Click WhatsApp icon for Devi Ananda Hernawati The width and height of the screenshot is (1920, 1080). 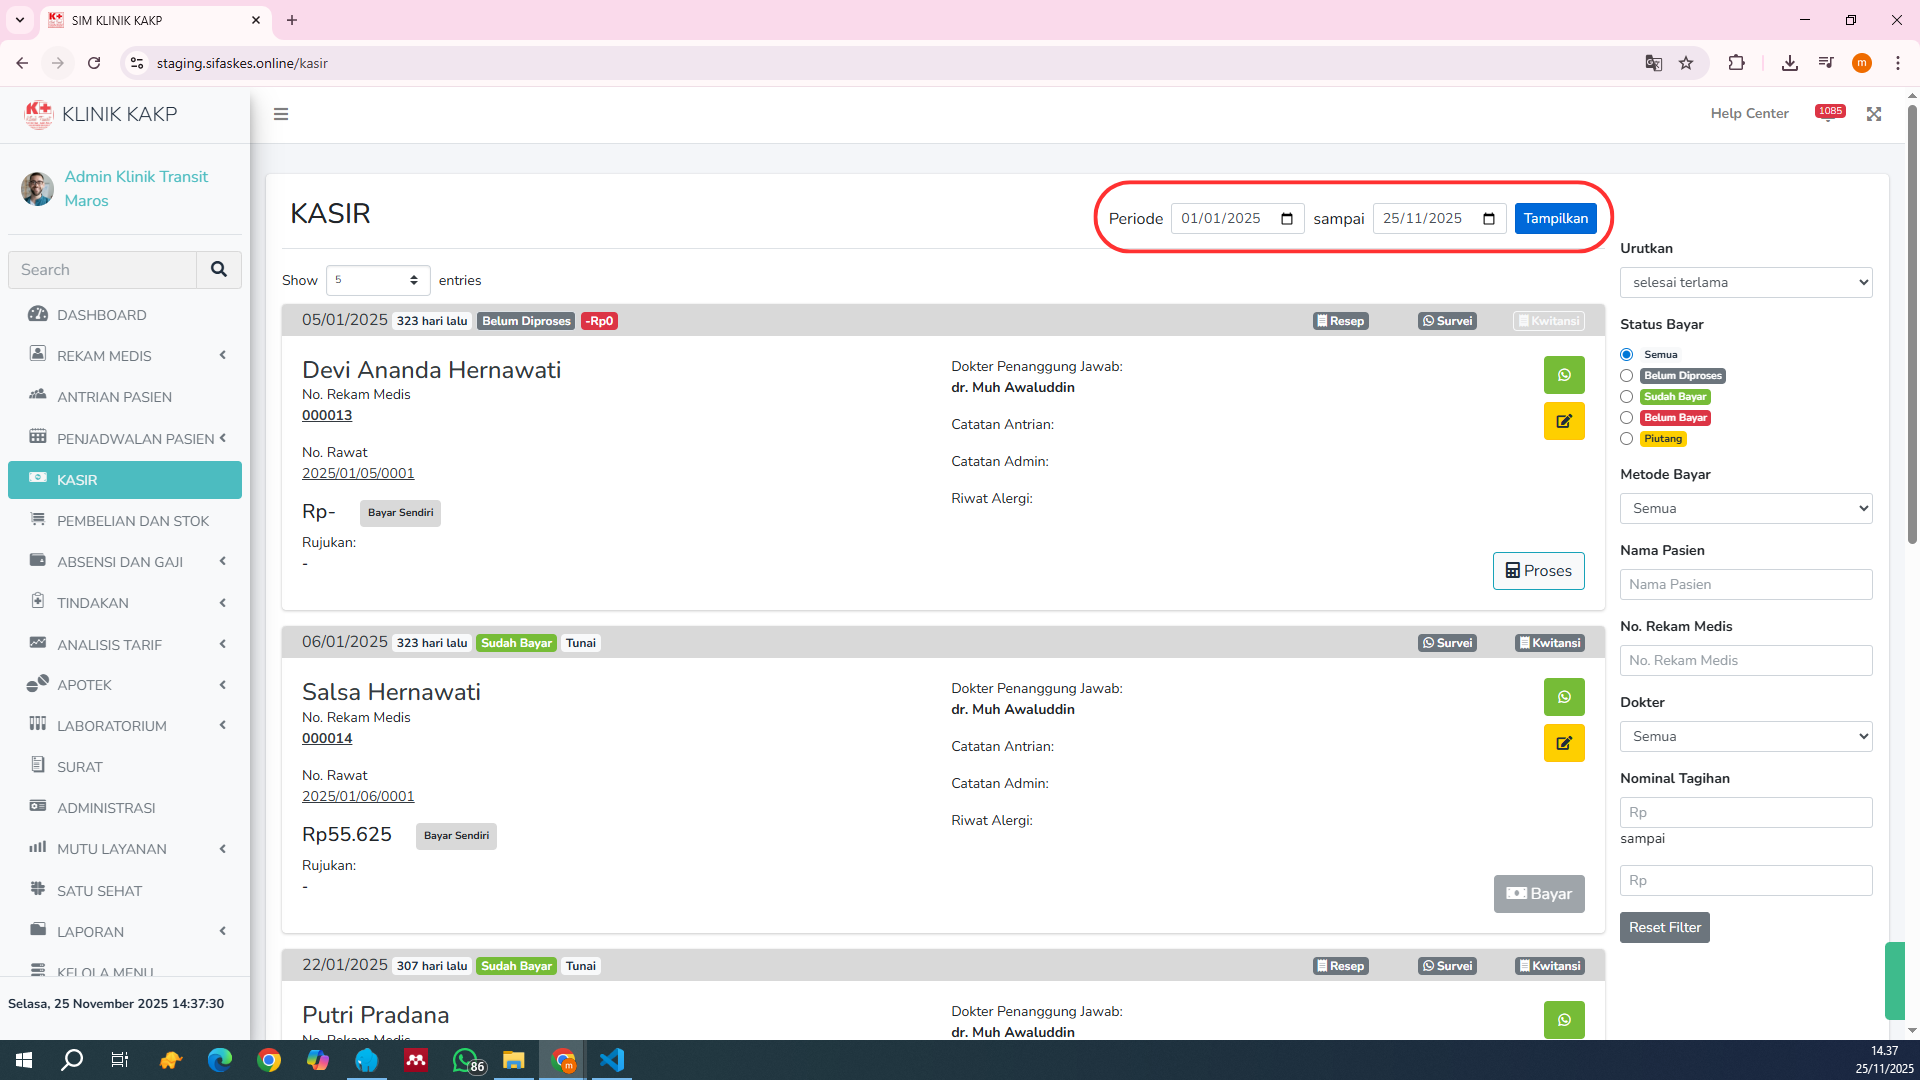[1563, 375]
